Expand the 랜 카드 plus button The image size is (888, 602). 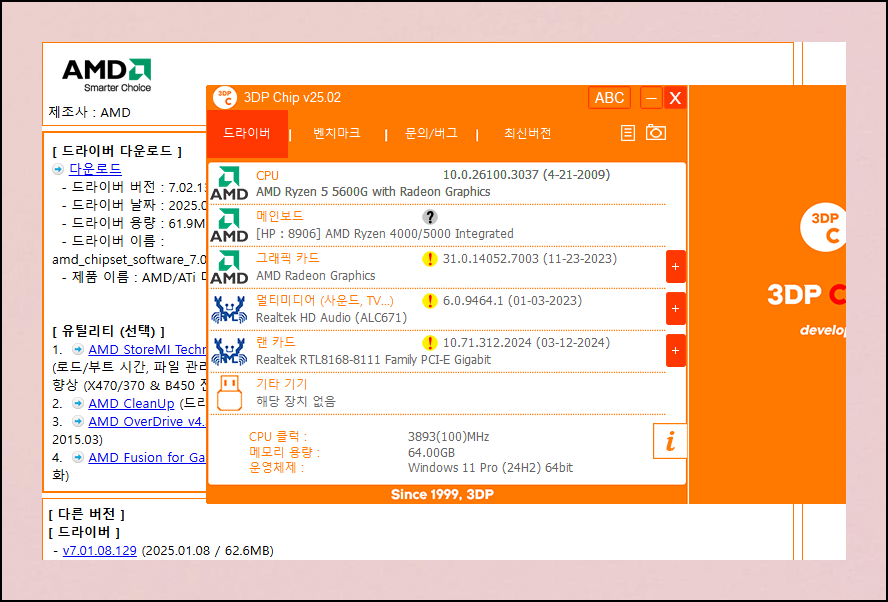(x=676, y=351)
